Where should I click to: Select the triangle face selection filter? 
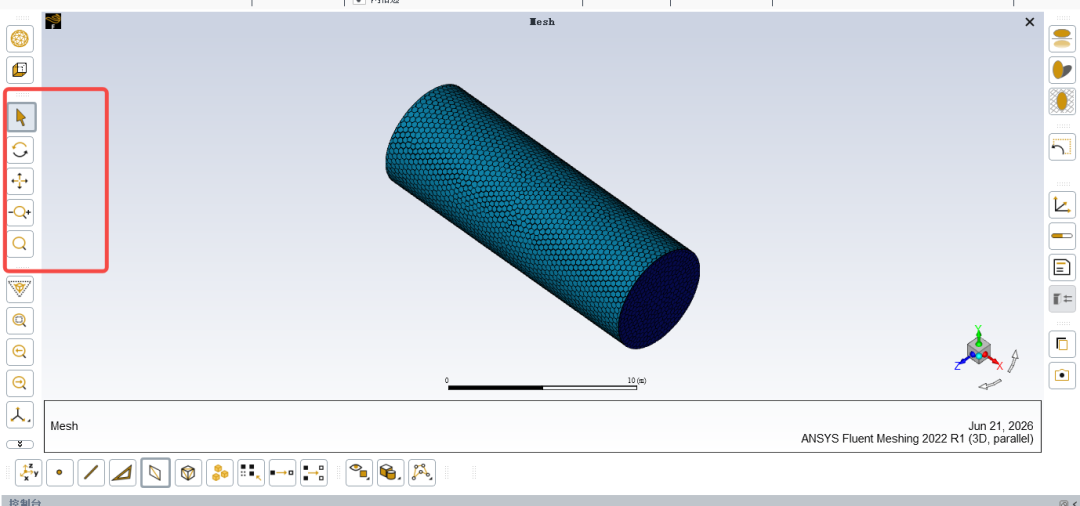(x=123, y=473)
